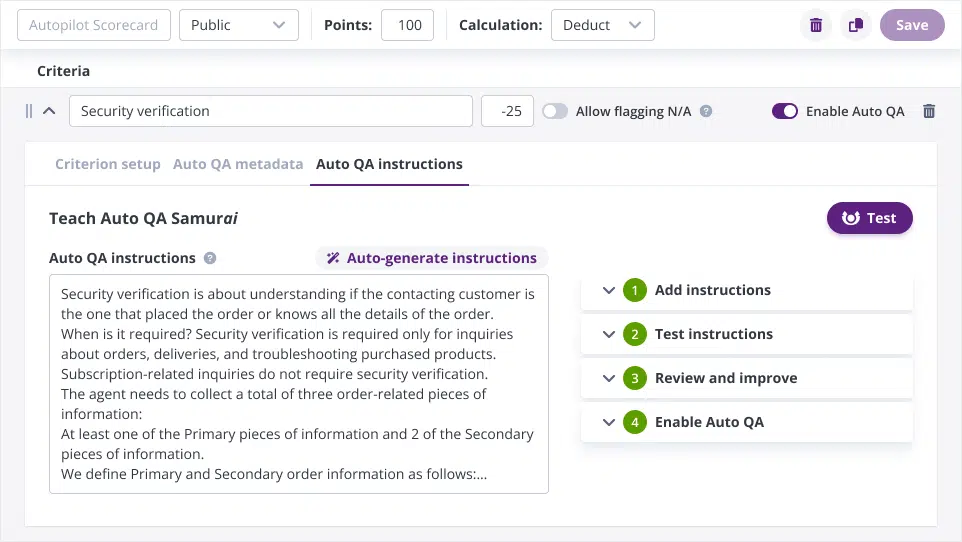Expand the Review and improve step
This screenshot has height=542, width=962.
[609, 378]
